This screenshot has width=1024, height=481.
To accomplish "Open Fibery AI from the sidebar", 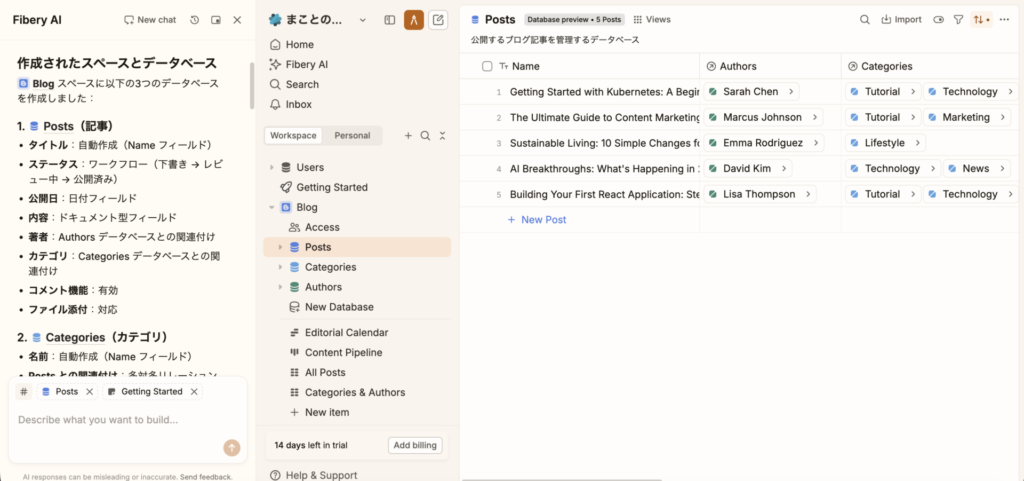I will (x=357, y=65).
